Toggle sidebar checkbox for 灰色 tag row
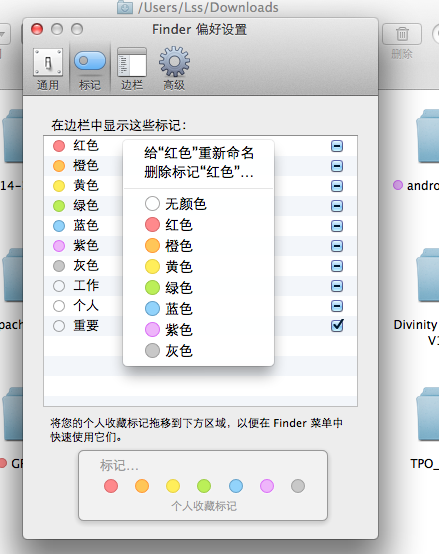 pyautogui.click(x=337, y=266)
